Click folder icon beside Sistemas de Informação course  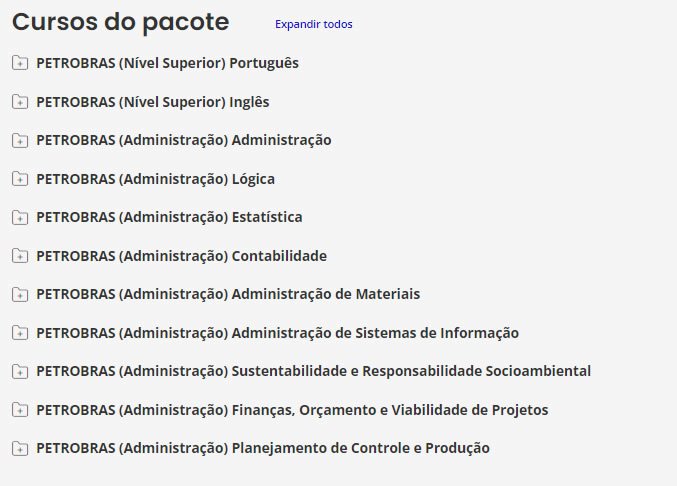(x=19, y=333)
